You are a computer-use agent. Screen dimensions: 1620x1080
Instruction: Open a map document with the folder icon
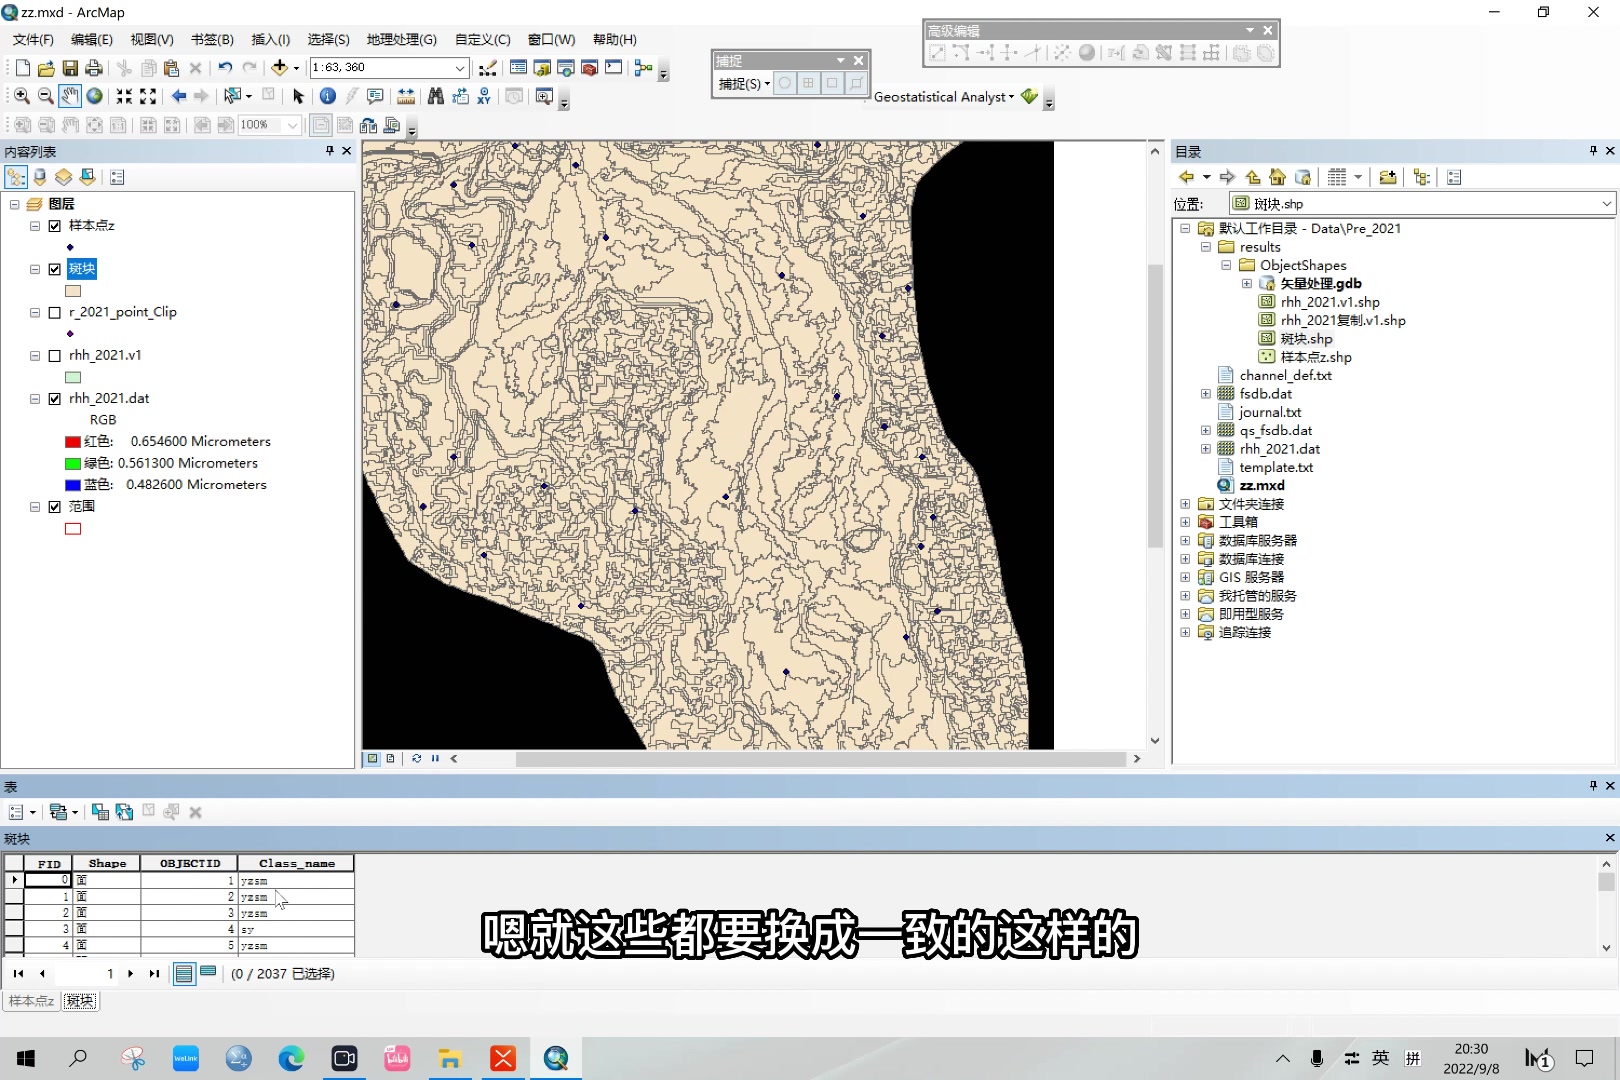tap(46, 68)
